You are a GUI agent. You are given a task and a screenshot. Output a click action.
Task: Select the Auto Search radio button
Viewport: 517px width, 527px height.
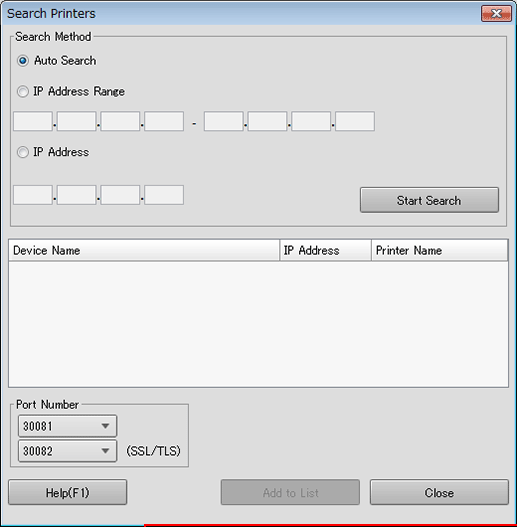[23, 61]
